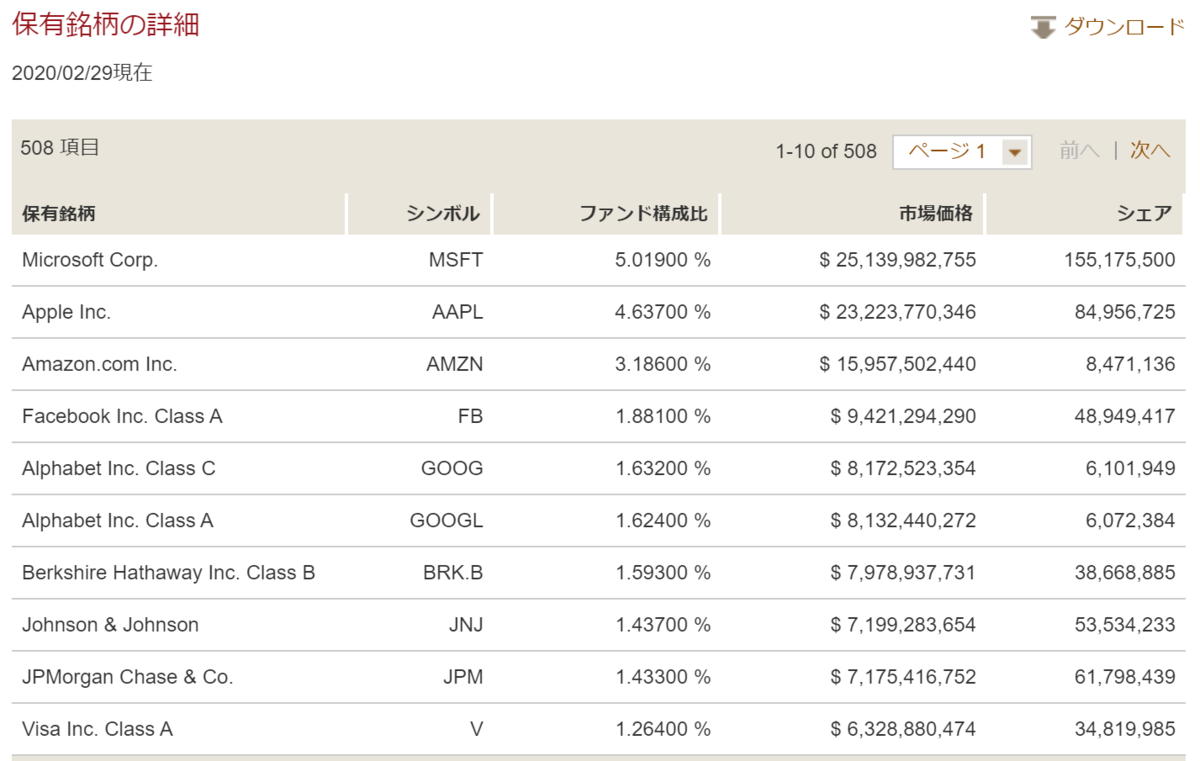Click market value $ 23,223,770,346
This screenshot has width=1200, height=761.
click(x=897, y=312)
